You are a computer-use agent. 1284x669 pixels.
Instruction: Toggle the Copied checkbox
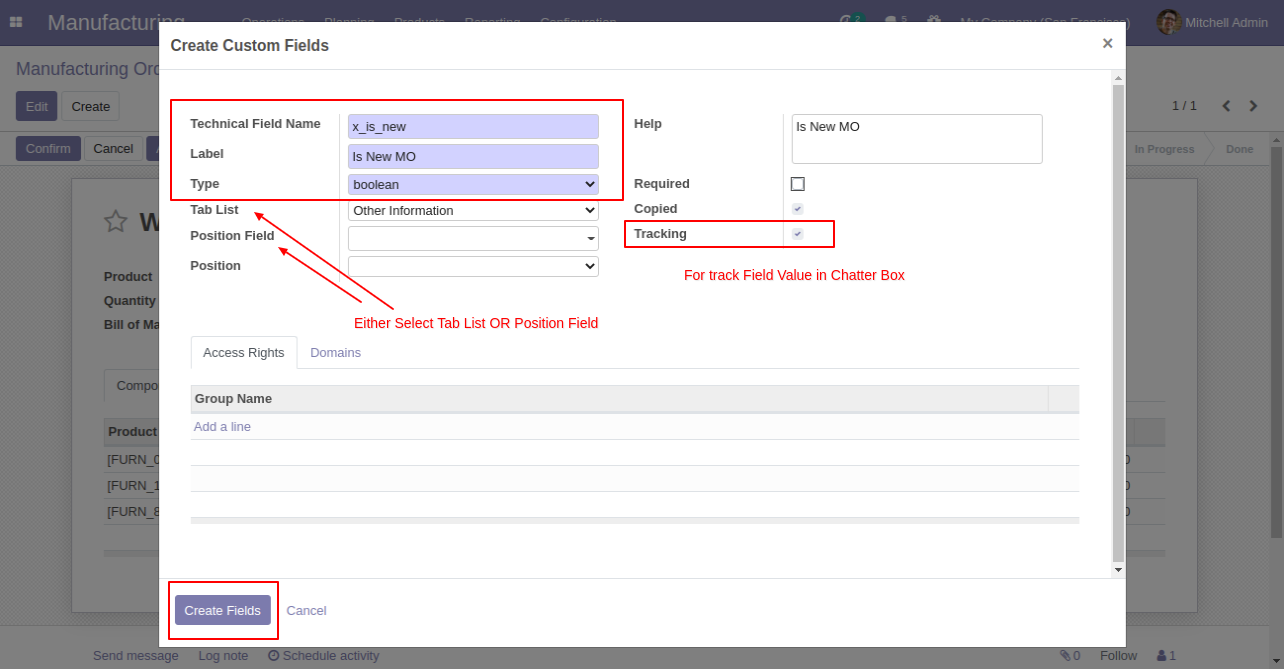[797, 209]
